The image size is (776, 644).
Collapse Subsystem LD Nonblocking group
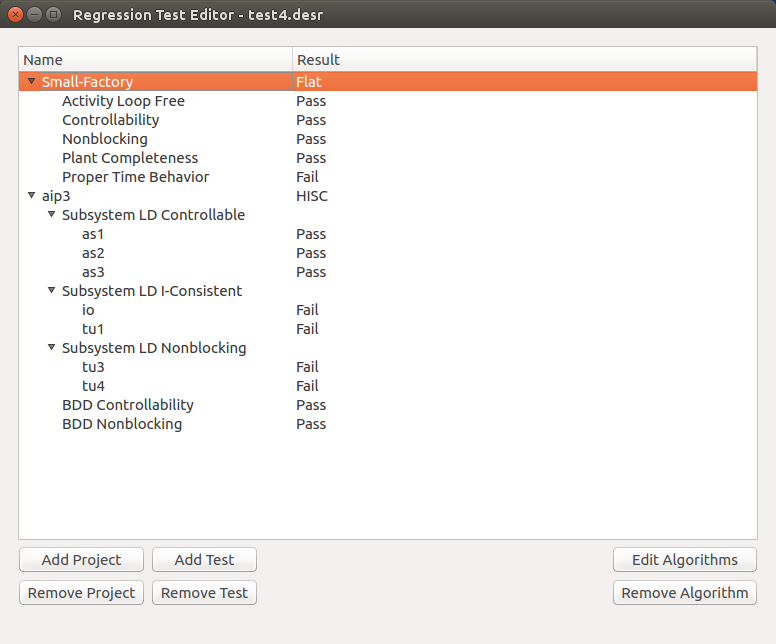52,348
